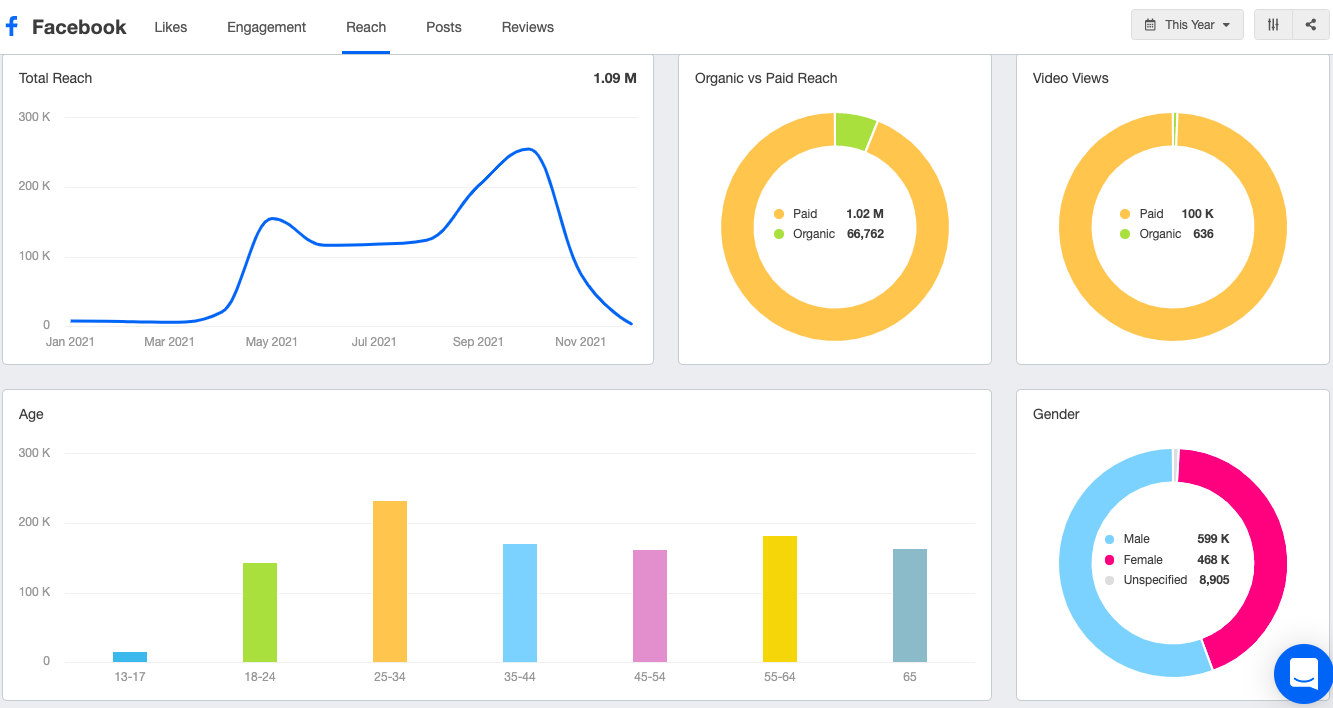This screenshot has height=708, width=1333.
Task: Click the 45-54 pink age bar
Action: coord(650,606)
